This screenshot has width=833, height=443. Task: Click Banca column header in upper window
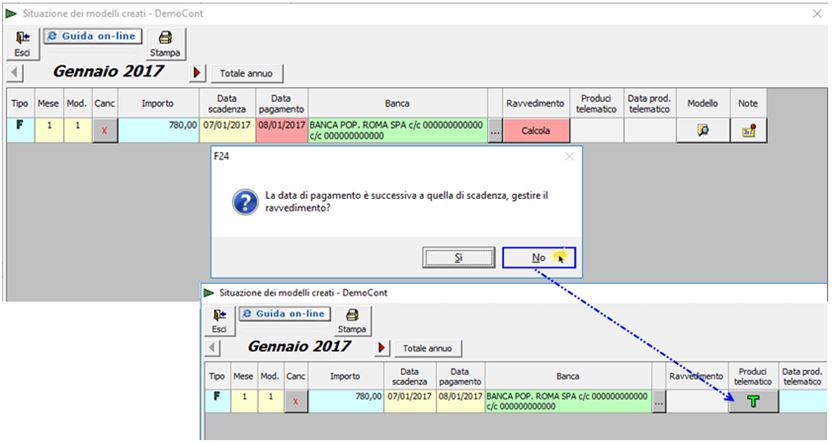[397, 104]
